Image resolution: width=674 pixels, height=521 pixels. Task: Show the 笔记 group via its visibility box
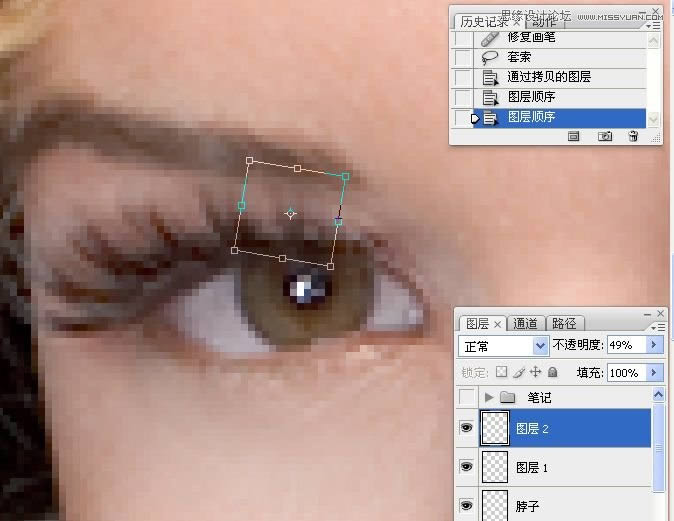466,397
